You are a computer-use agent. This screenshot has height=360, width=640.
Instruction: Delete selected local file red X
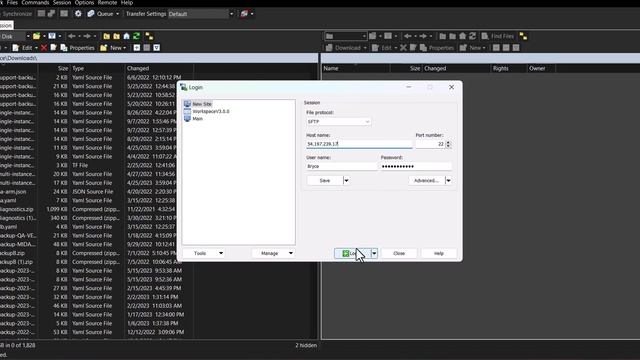(44, 48)
